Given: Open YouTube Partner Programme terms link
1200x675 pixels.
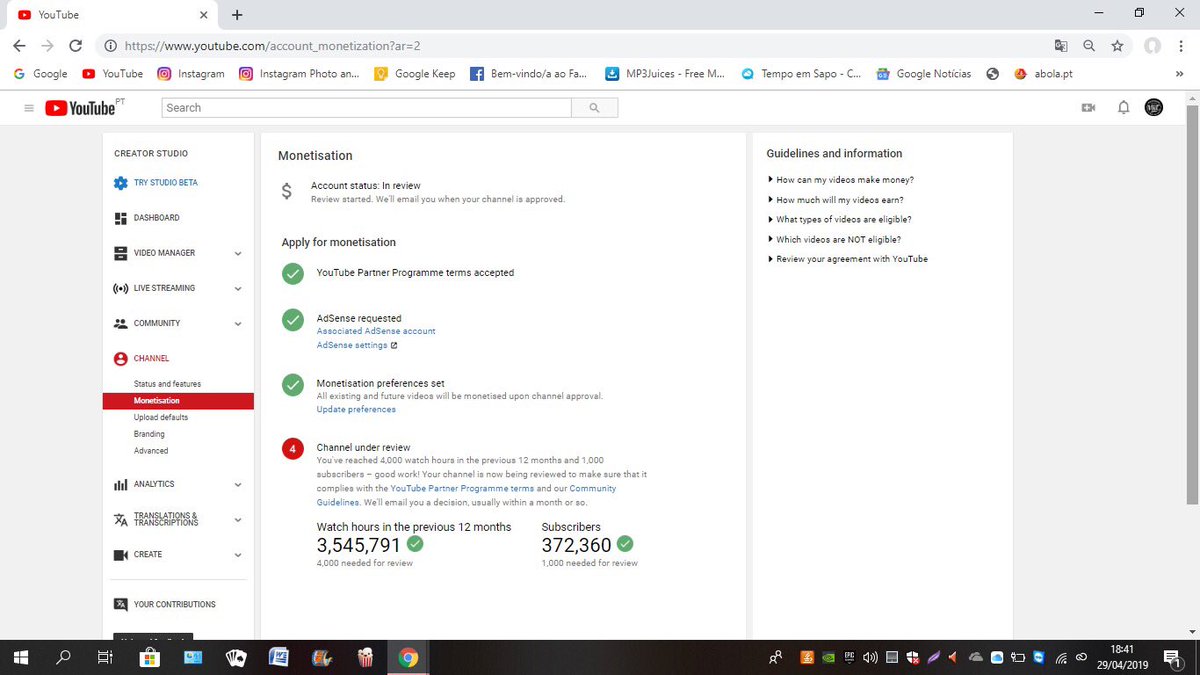Looking at the screenshot, I should point(462,489).
